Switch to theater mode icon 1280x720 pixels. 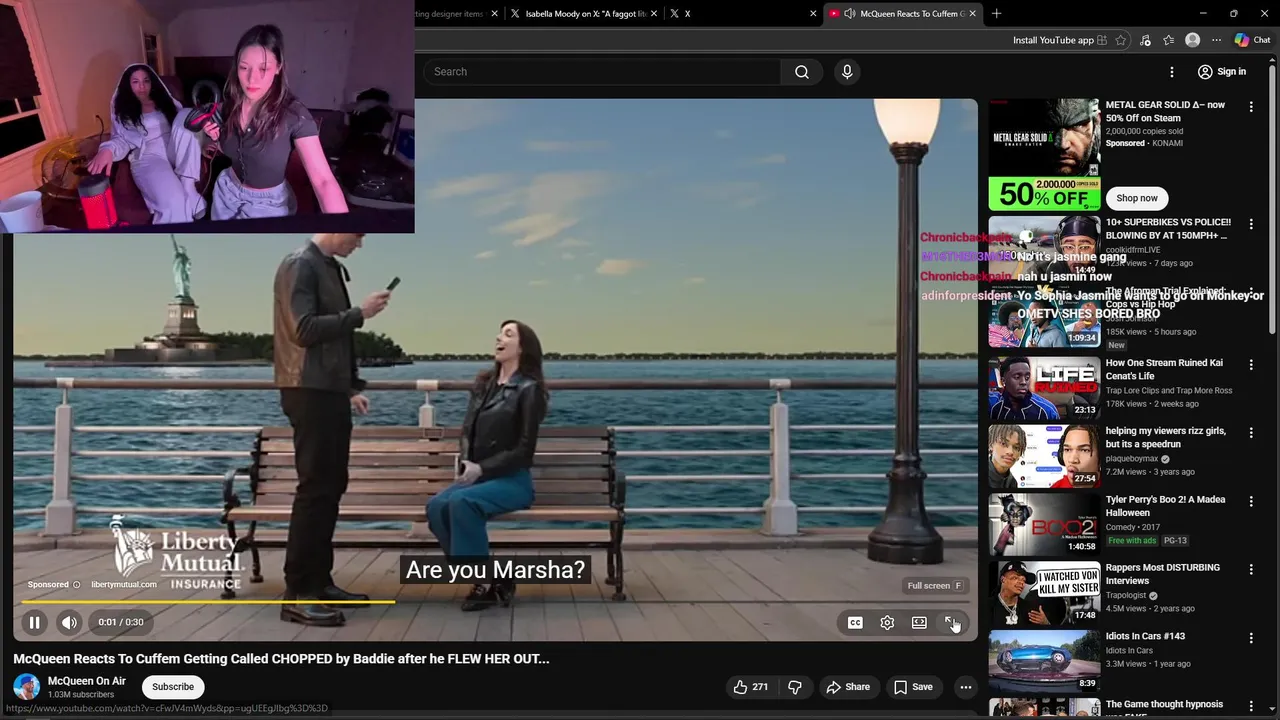(919, 622)
